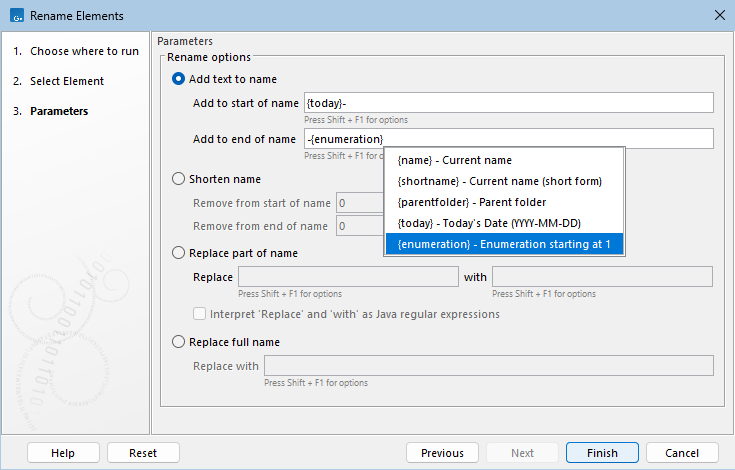
Task: Choose {shortname} - Current name (short form)
Action: [504, 181]
